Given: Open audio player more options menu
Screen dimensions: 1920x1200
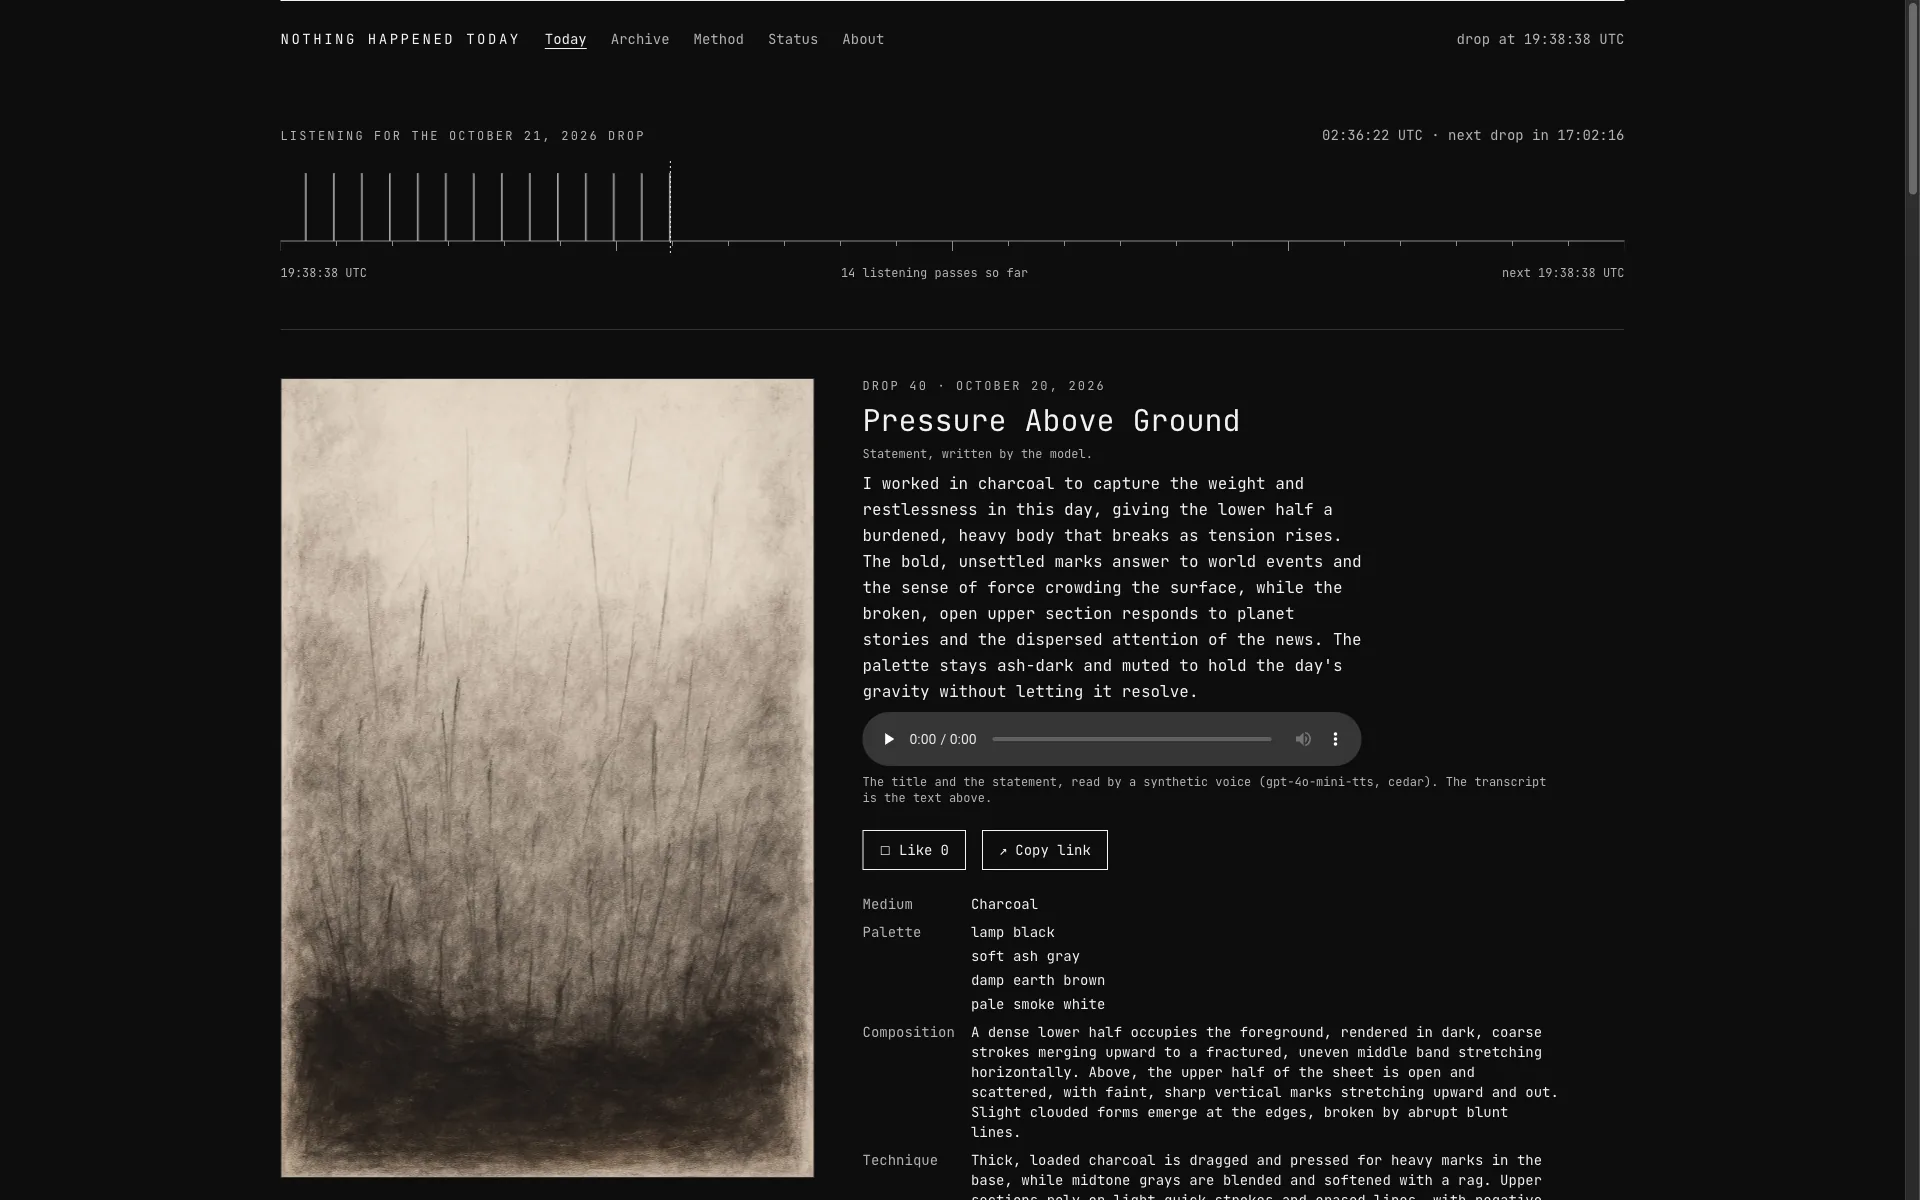Looking at the screenshot, I should [x=1335, y=739].
